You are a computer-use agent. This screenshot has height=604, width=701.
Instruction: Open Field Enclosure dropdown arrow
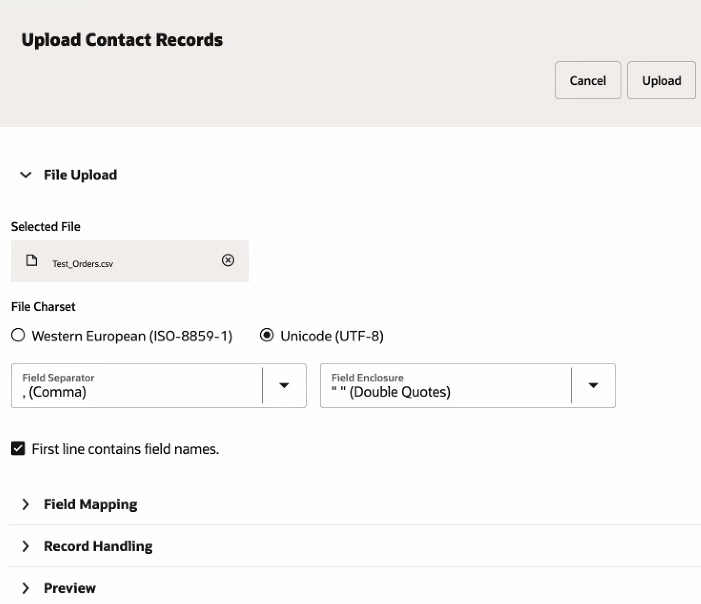[593, 386]
